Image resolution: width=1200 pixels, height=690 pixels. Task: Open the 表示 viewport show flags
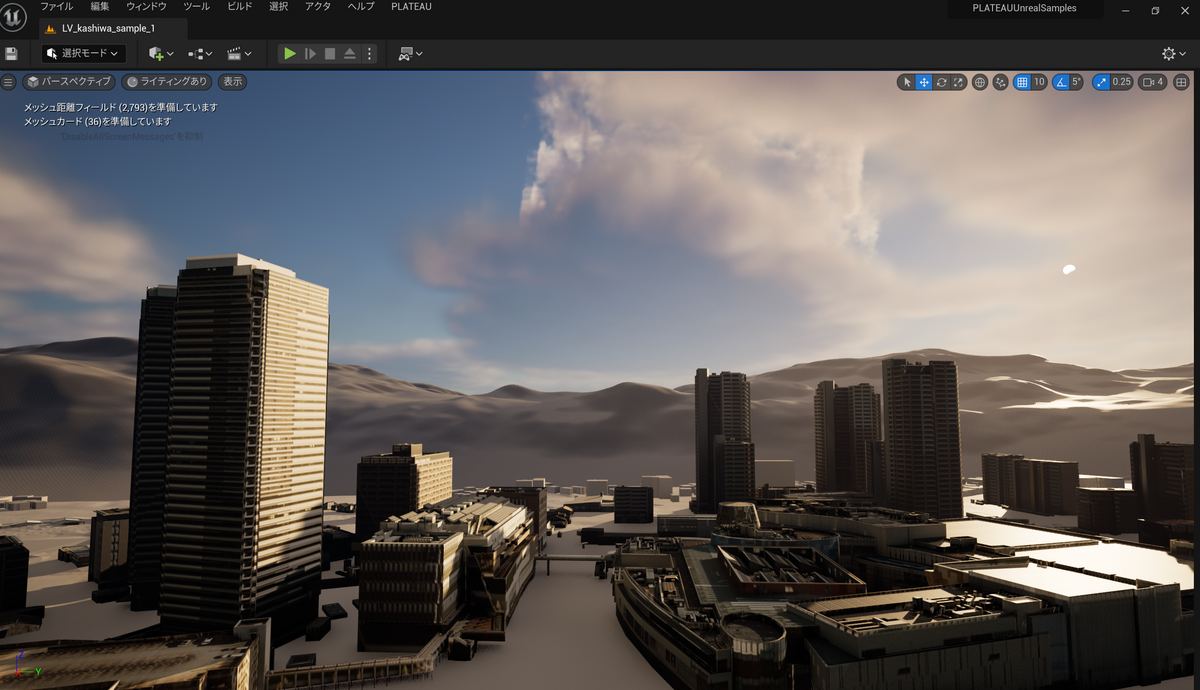(231, 82)
